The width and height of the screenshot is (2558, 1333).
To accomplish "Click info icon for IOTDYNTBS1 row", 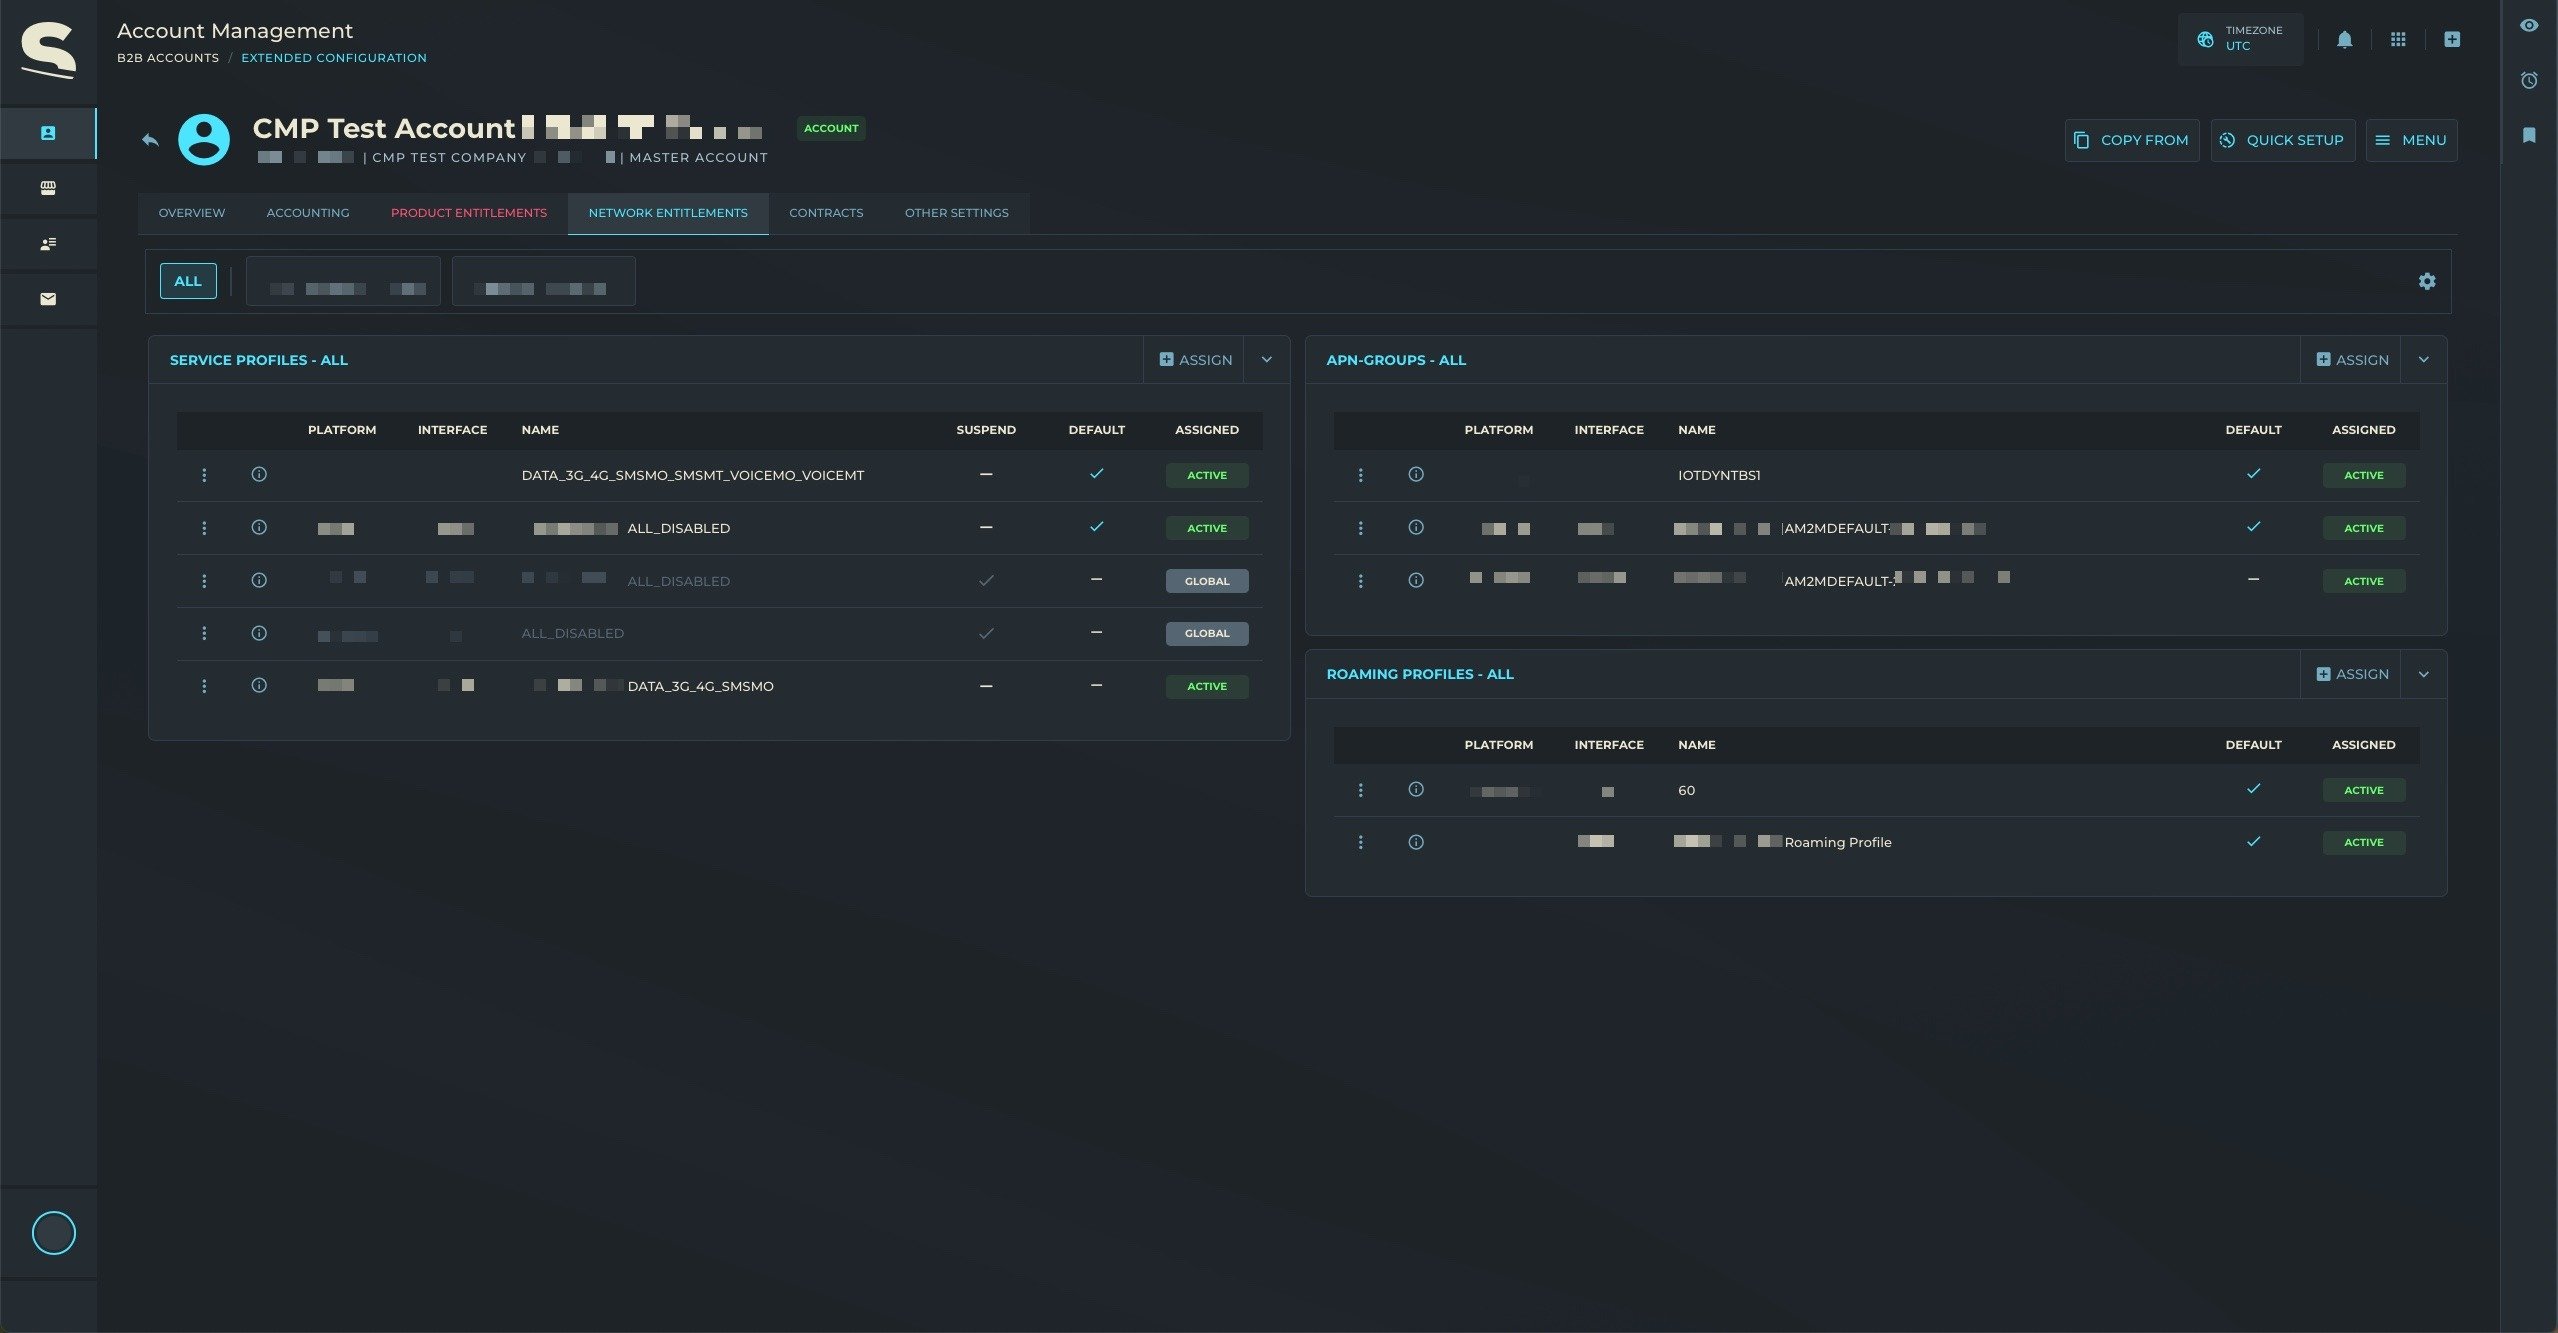I will pyautogui.click(x=1416, y=475).
